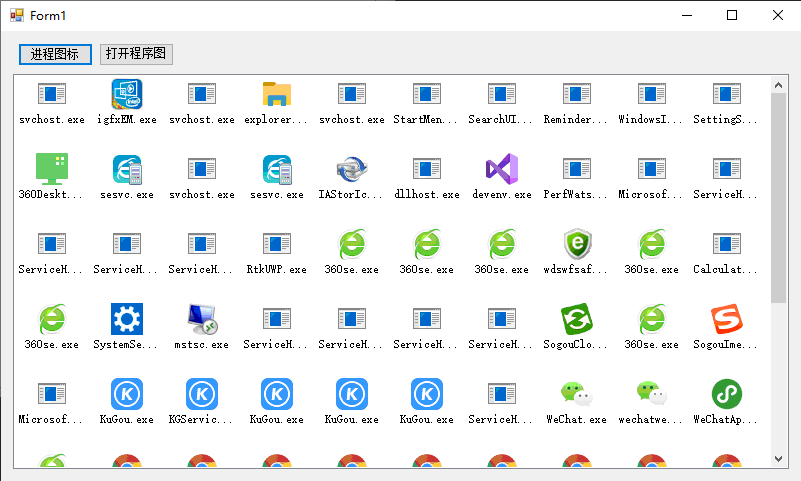
Task: Select the Reminder... process item
Action: (x=577, y=103)
